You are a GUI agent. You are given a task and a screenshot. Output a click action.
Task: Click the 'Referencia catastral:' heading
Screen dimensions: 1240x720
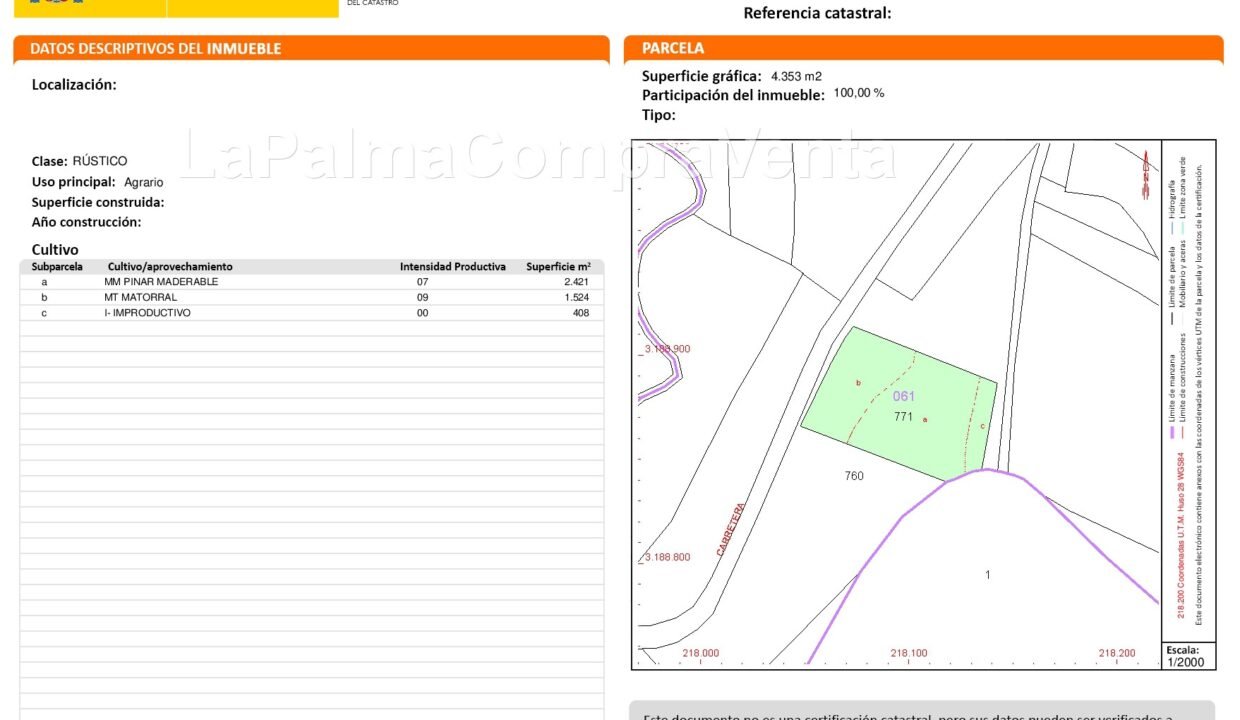[817, 13]
